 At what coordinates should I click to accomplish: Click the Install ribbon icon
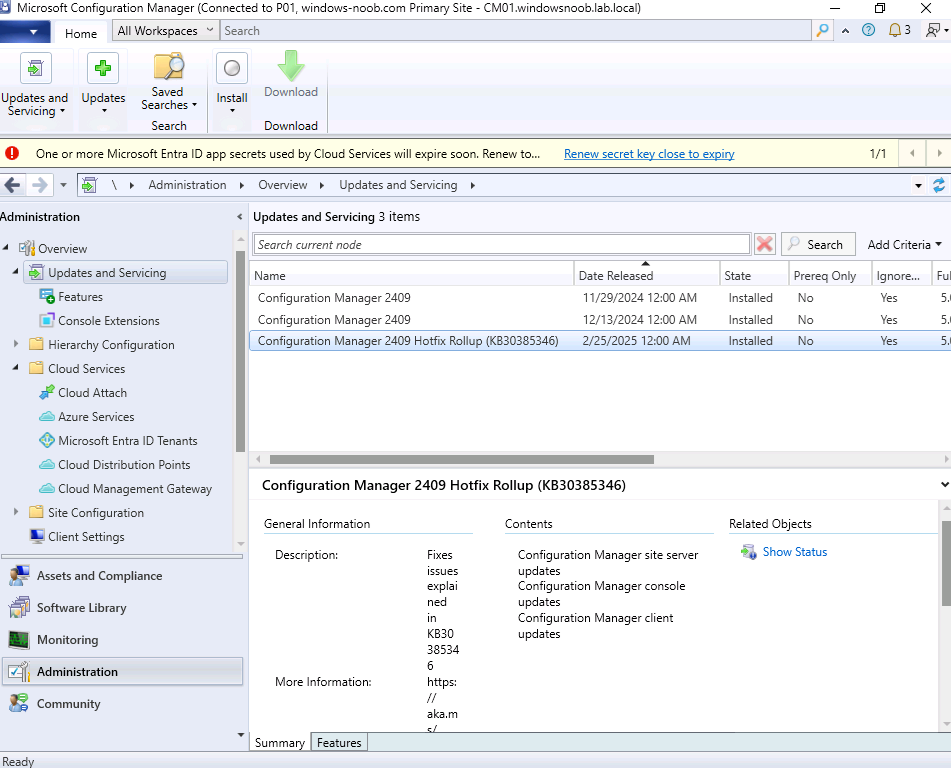pyautogui.click(x=232, y=68)
